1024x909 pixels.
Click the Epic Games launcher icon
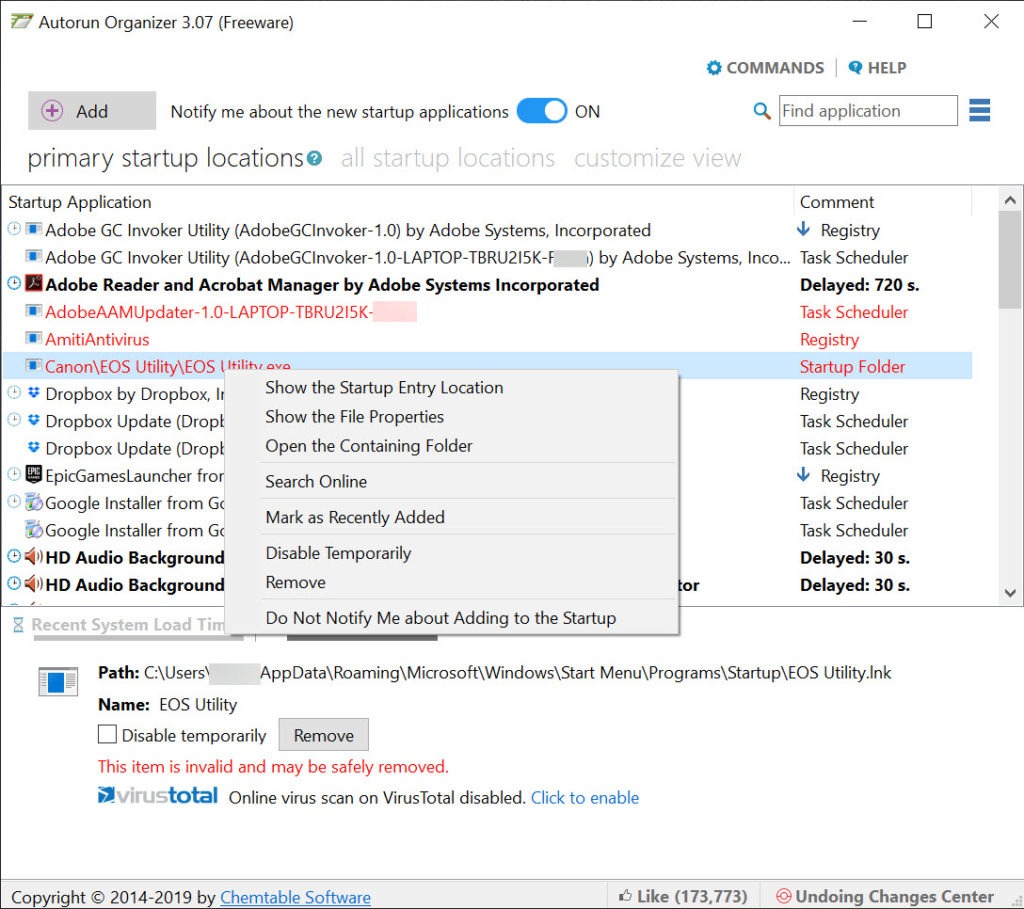point(34,475)
